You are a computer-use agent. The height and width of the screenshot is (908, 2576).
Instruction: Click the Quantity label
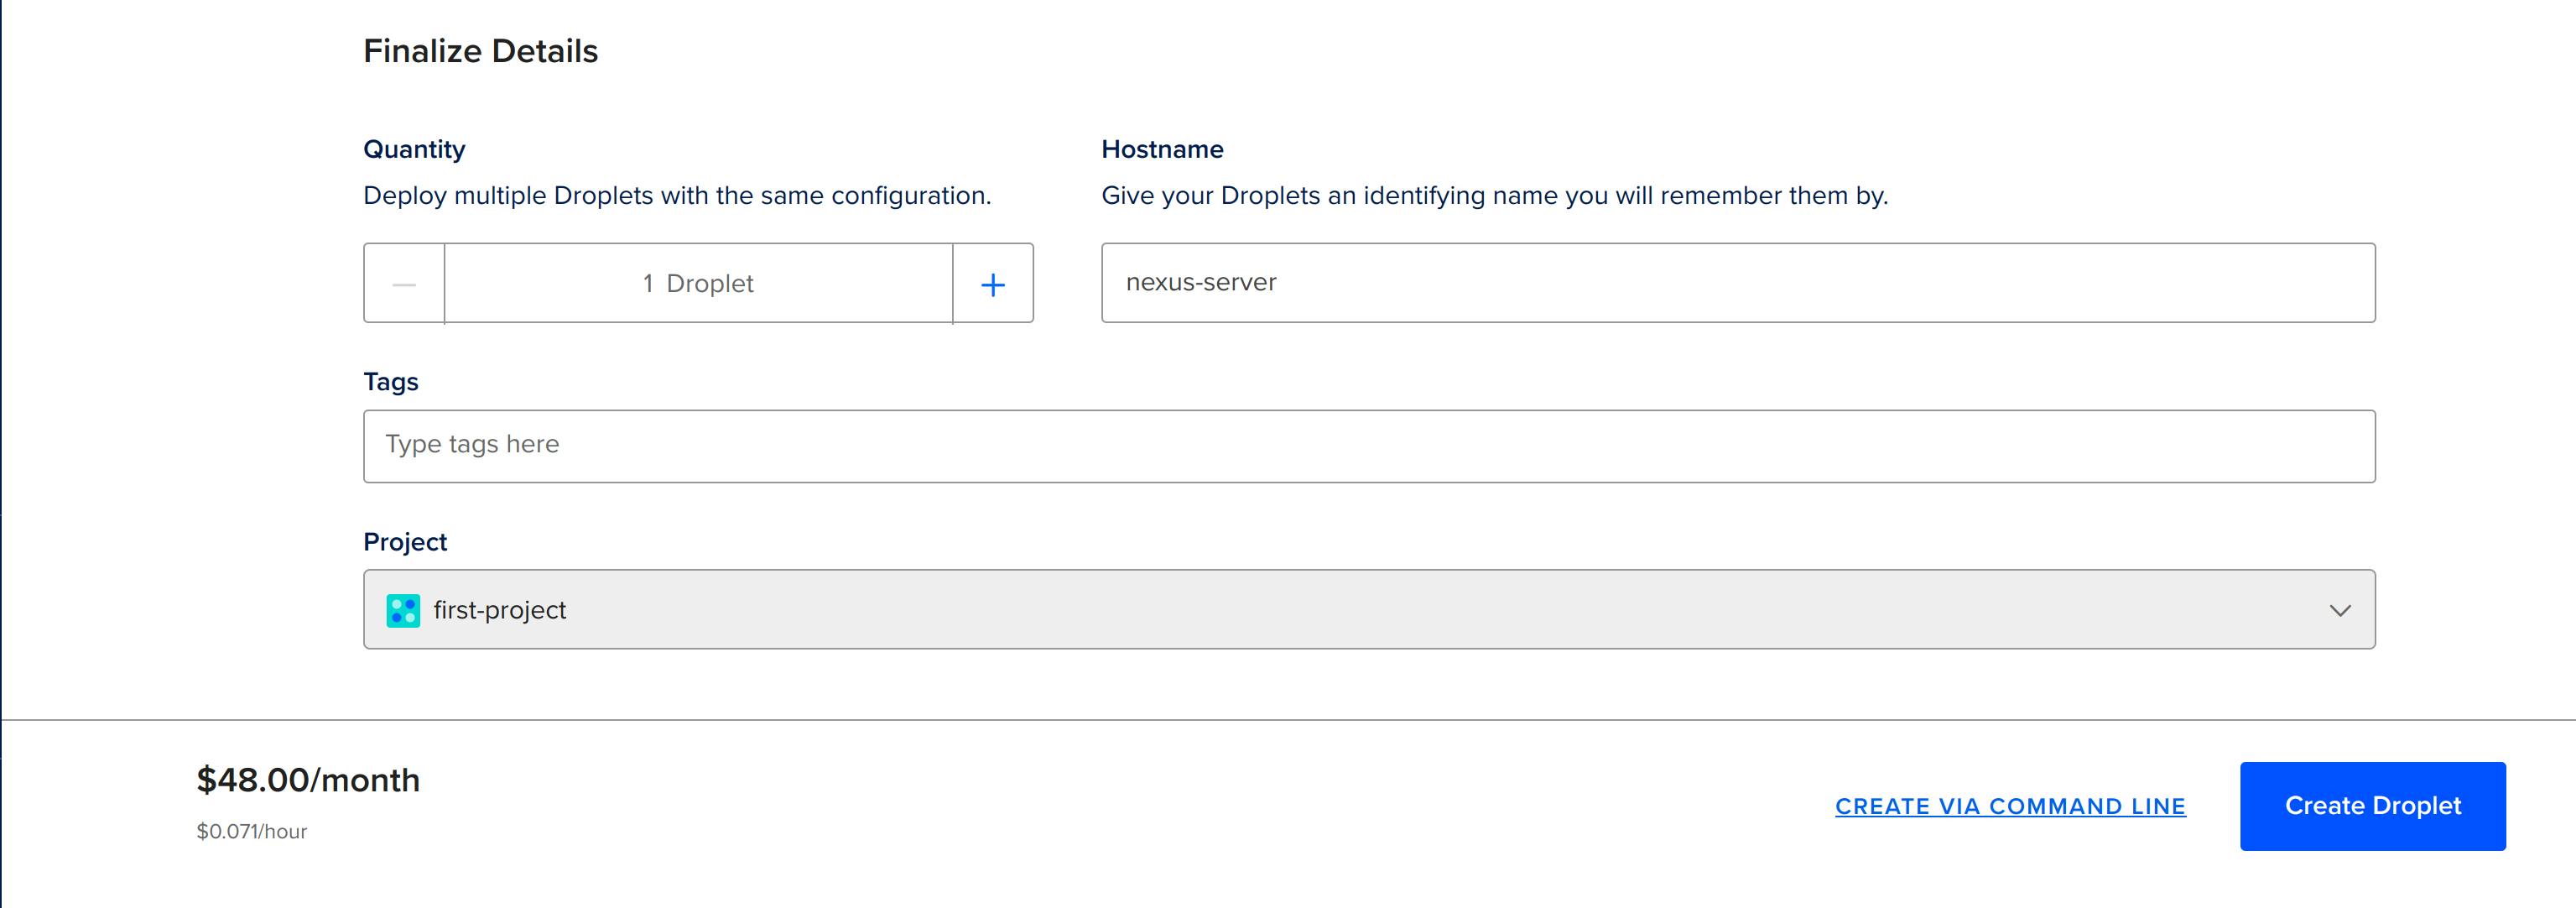414,149
